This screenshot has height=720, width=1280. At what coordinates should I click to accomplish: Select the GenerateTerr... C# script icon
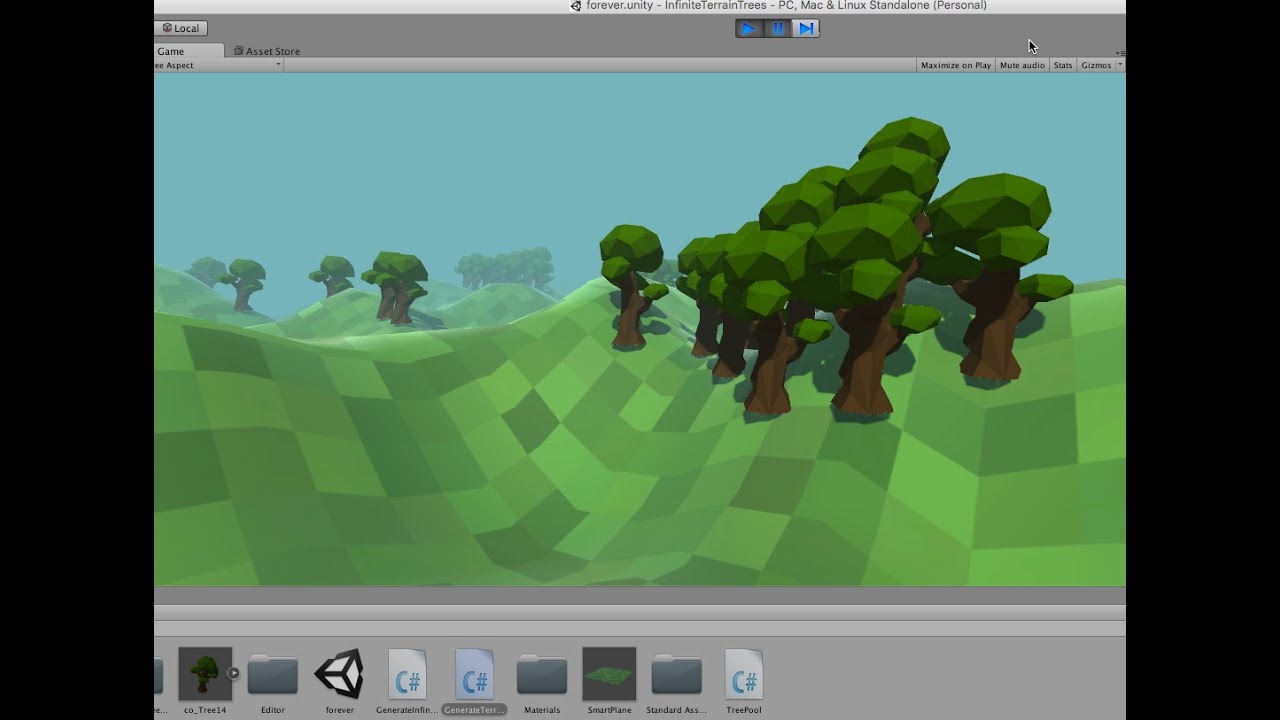click(474, 673)
